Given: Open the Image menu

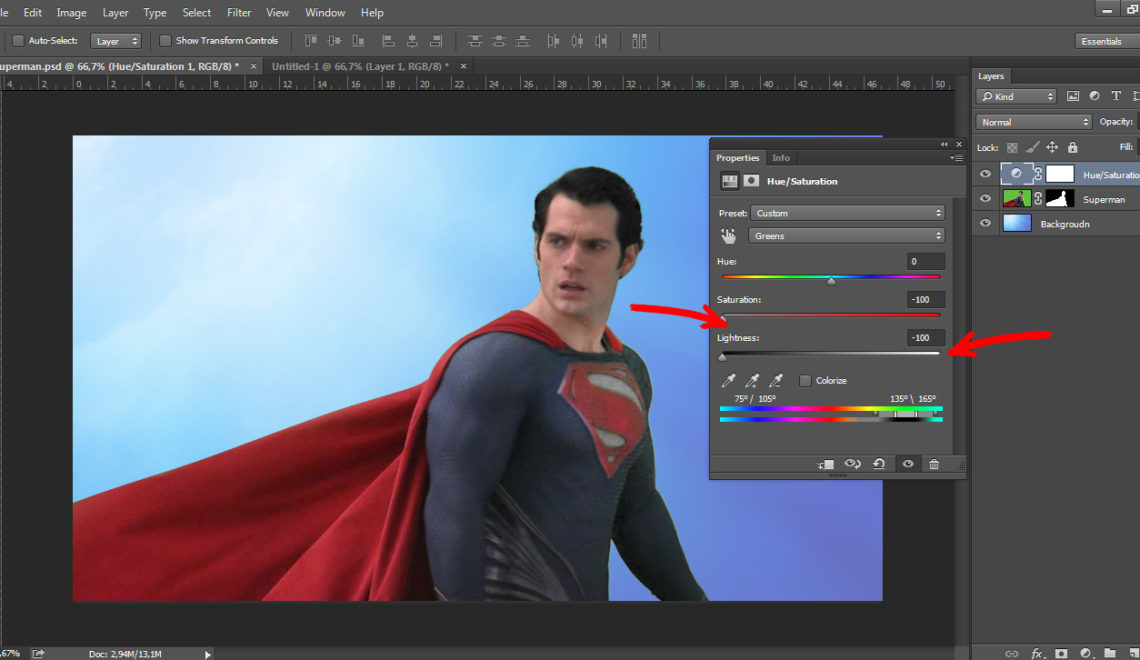Looking at the screenshot, I should point(71,13).
